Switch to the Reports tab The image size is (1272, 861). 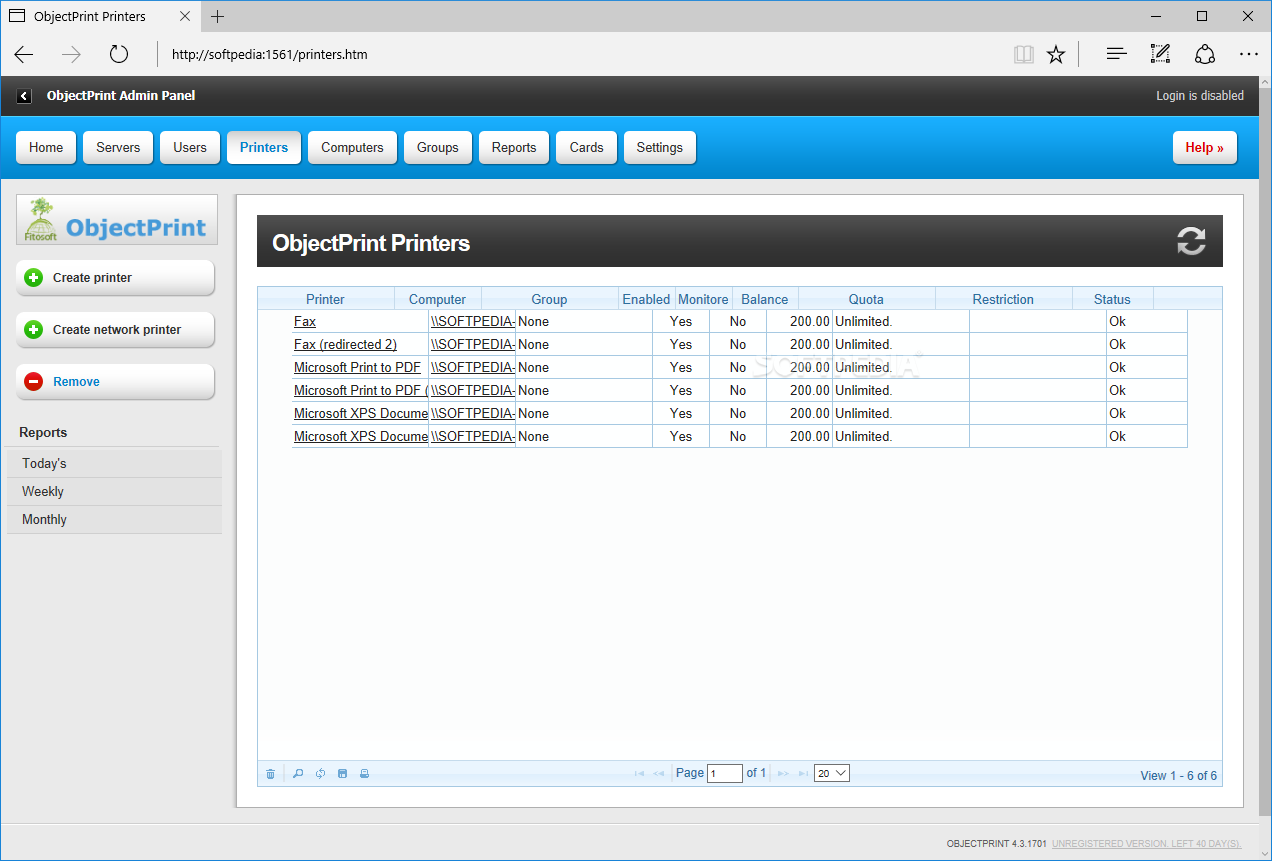[x=514, y=147]
